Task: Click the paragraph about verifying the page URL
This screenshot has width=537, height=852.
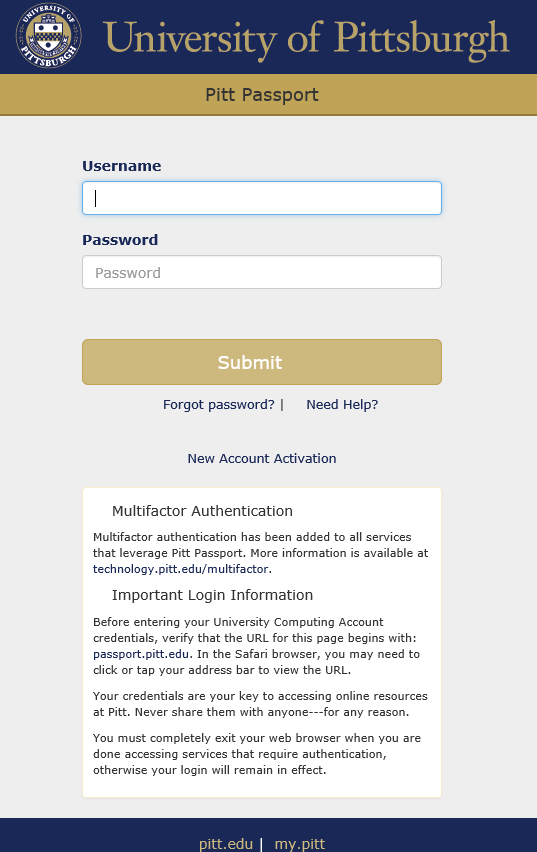Action: [257, 646]
